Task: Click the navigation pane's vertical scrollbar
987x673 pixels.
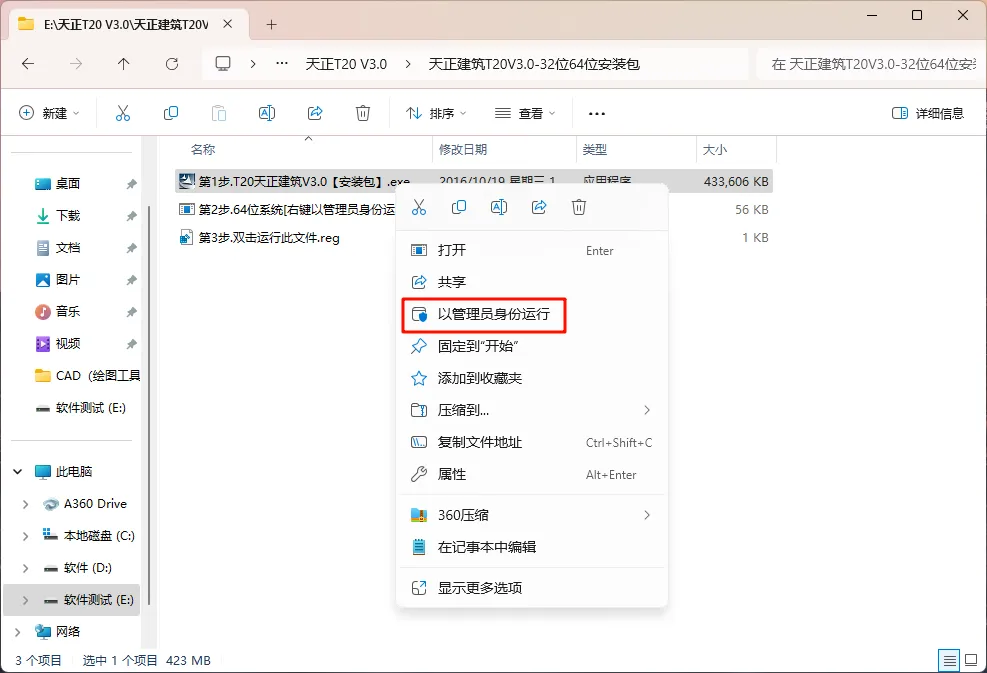Action: (x=149, y=403)
